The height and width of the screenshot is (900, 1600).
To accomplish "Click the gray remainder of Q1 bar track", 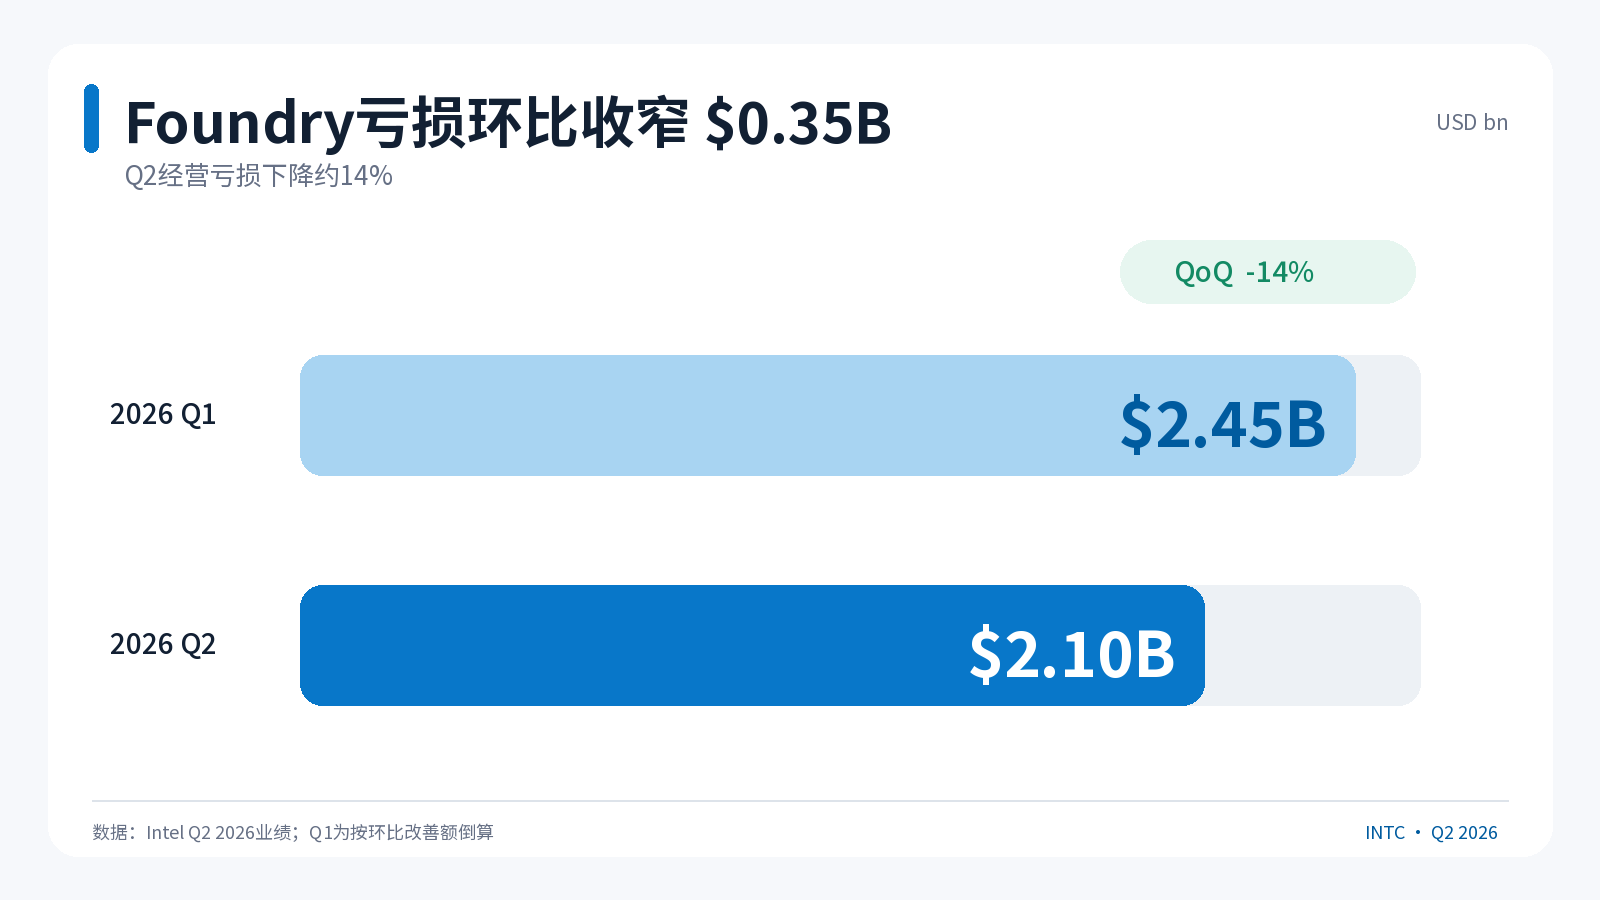I will click(x=1389, y=415).
